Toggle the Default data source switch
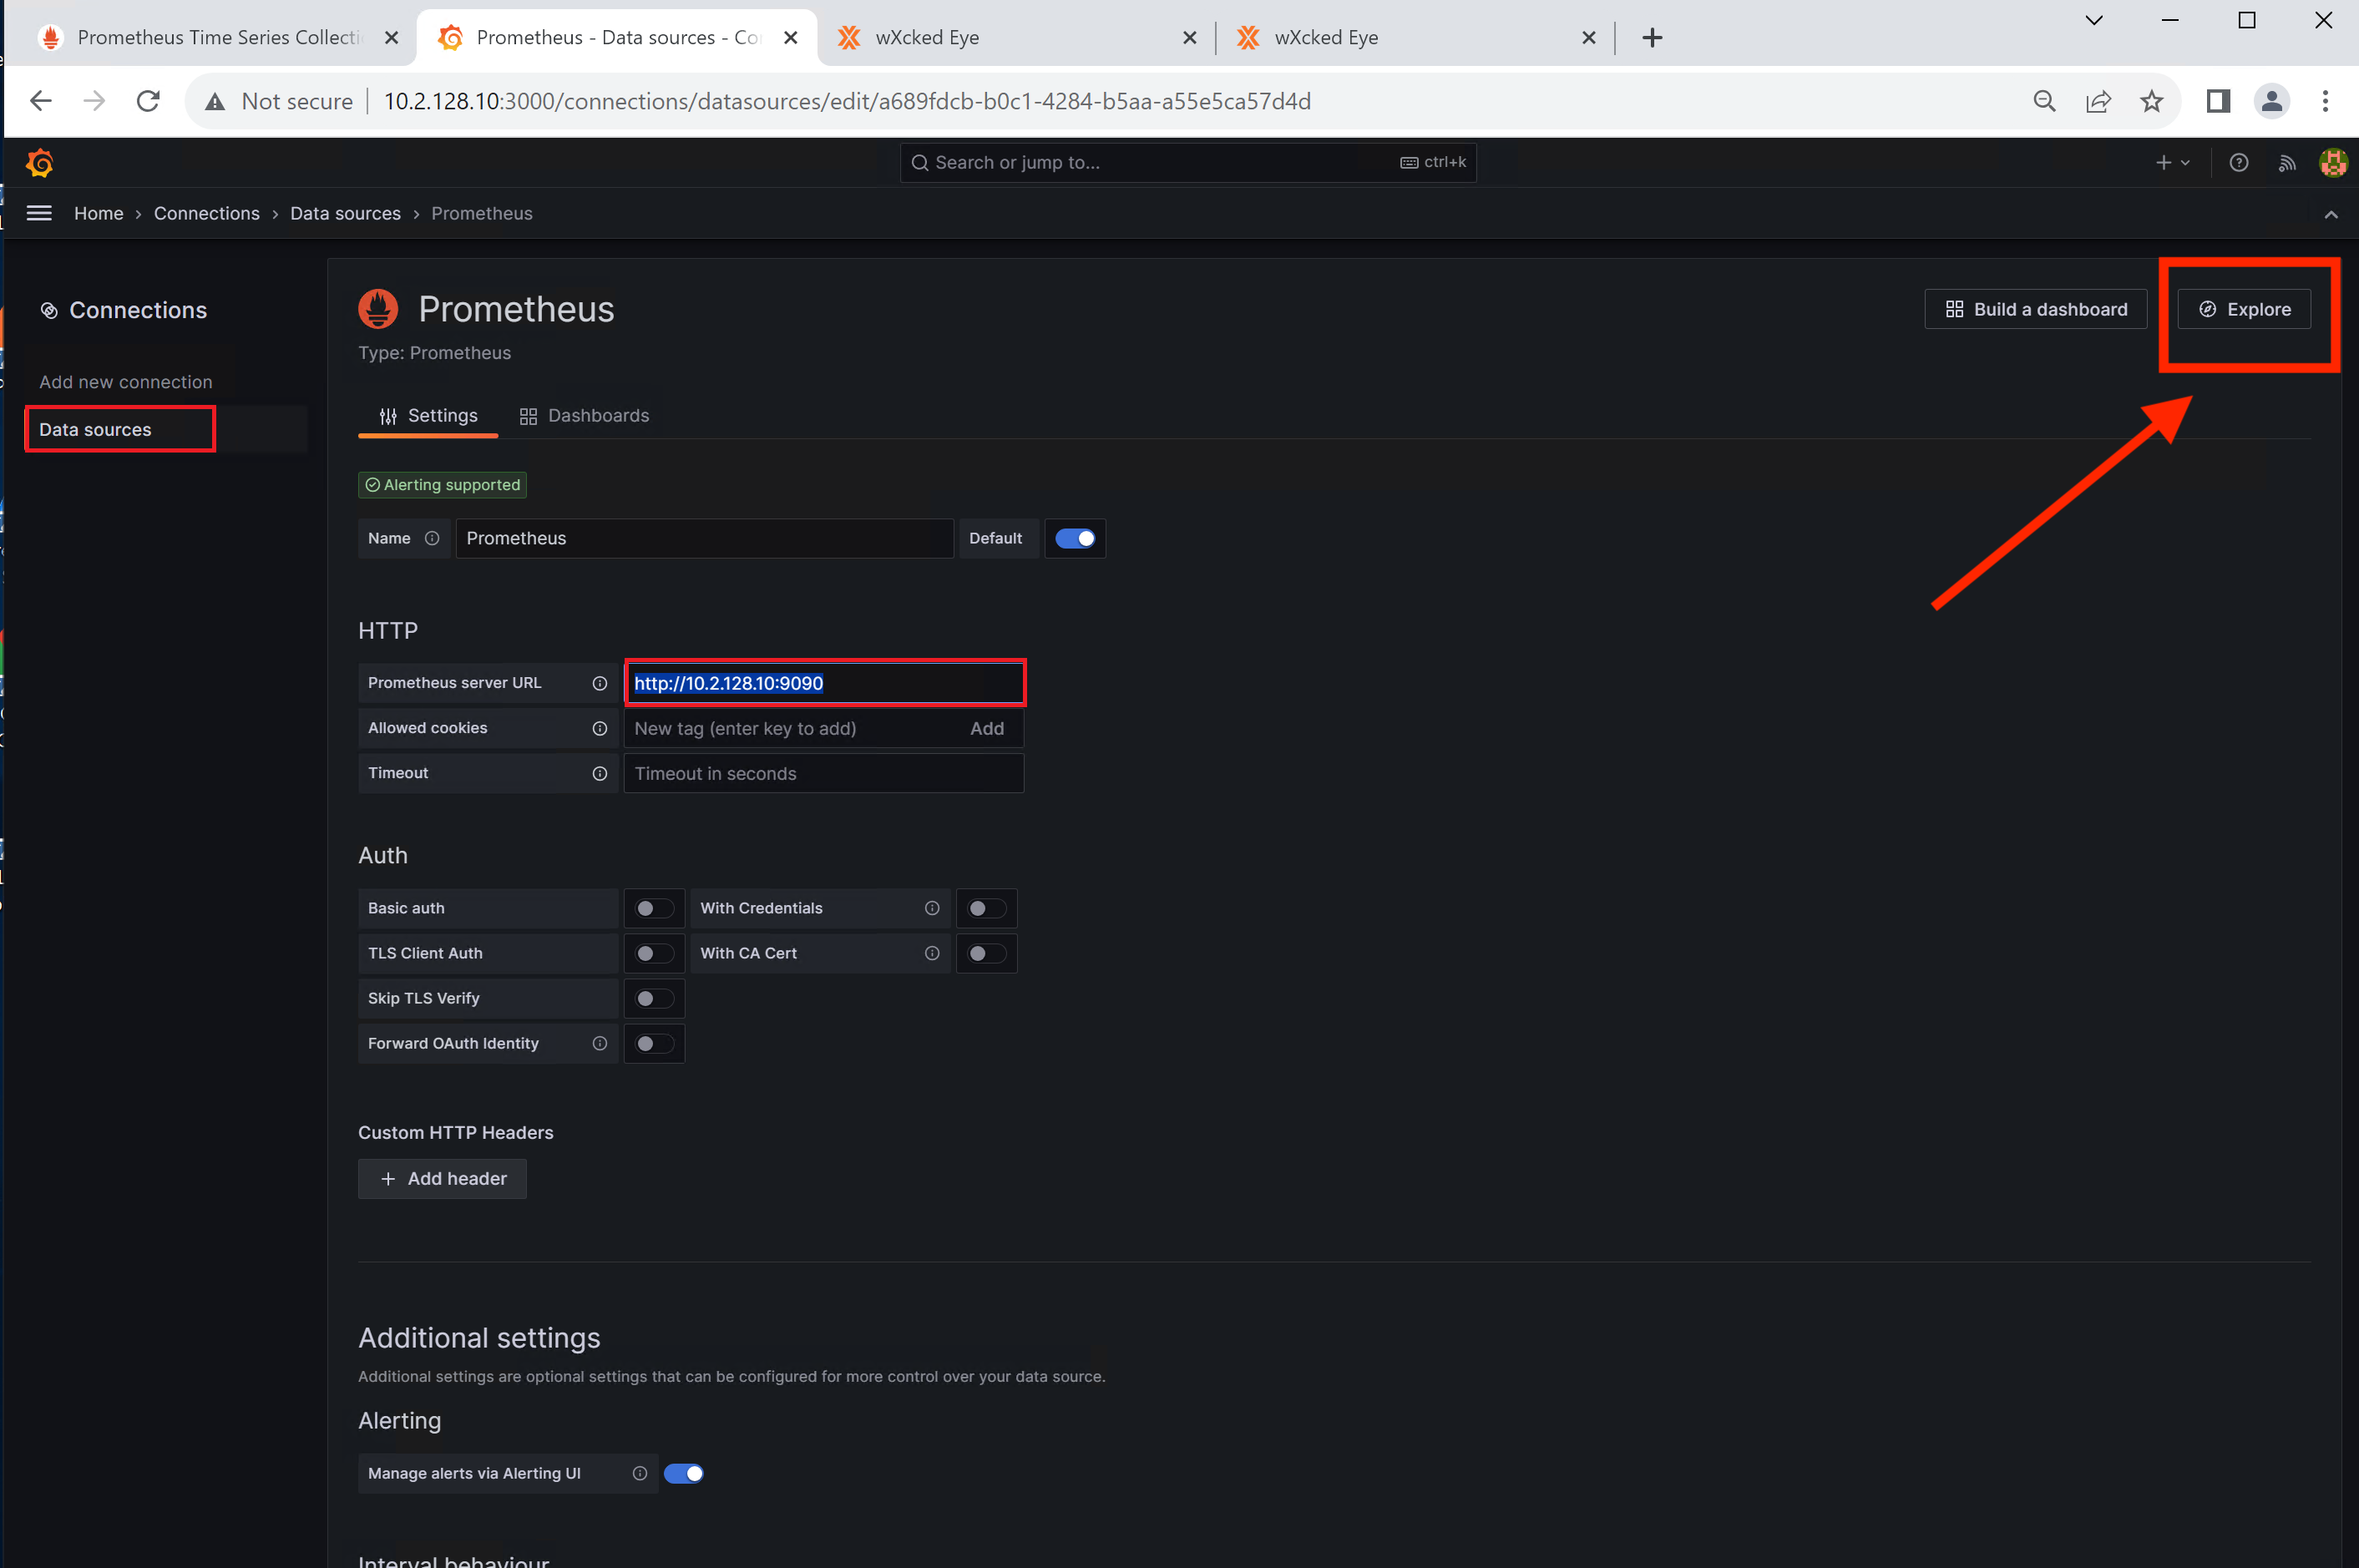The height and width of the screenshot is (1568, 2359). (x=1075, y=538)
